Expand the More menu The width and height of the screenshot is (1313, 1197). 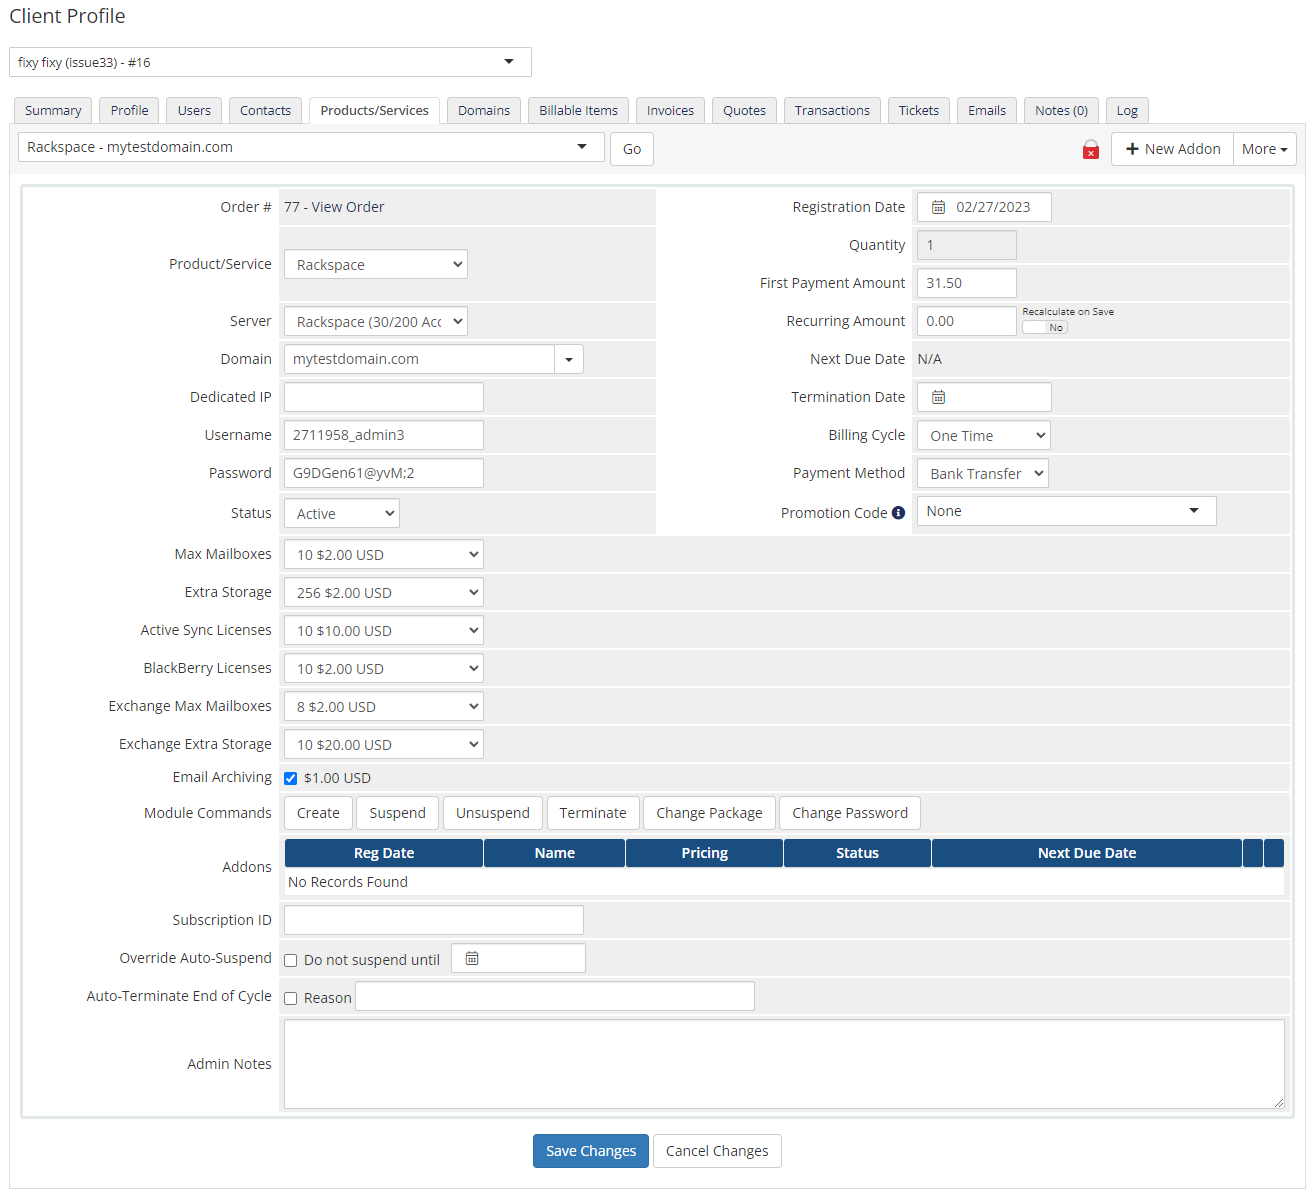click(1265, 149)
